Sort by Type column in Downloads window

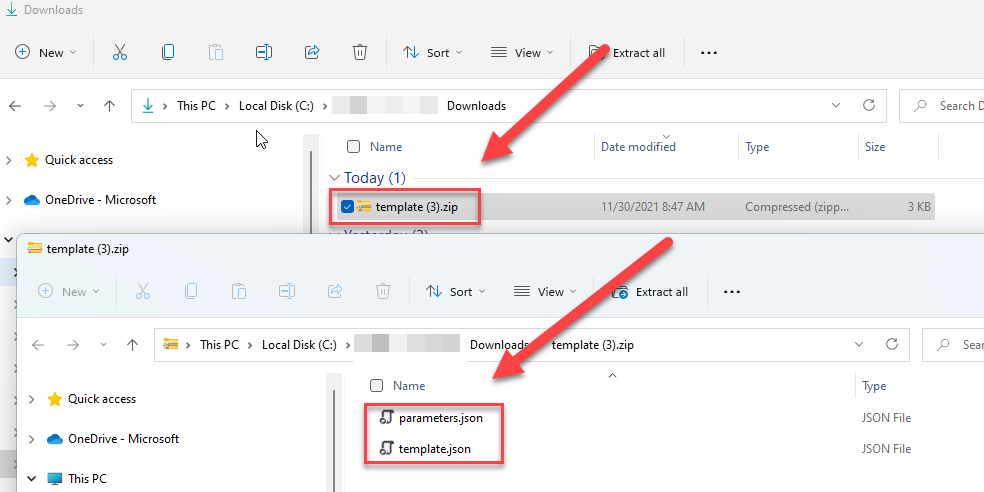click(757, 147)
